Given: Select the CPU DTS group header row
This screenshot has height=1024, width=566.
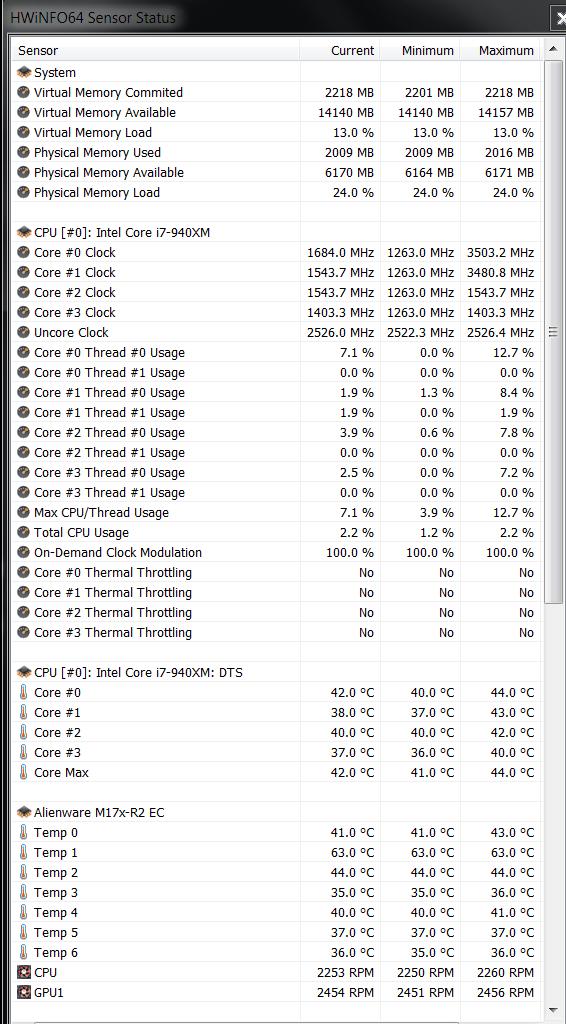Looking at the screenshot, I should pos(276,672).
